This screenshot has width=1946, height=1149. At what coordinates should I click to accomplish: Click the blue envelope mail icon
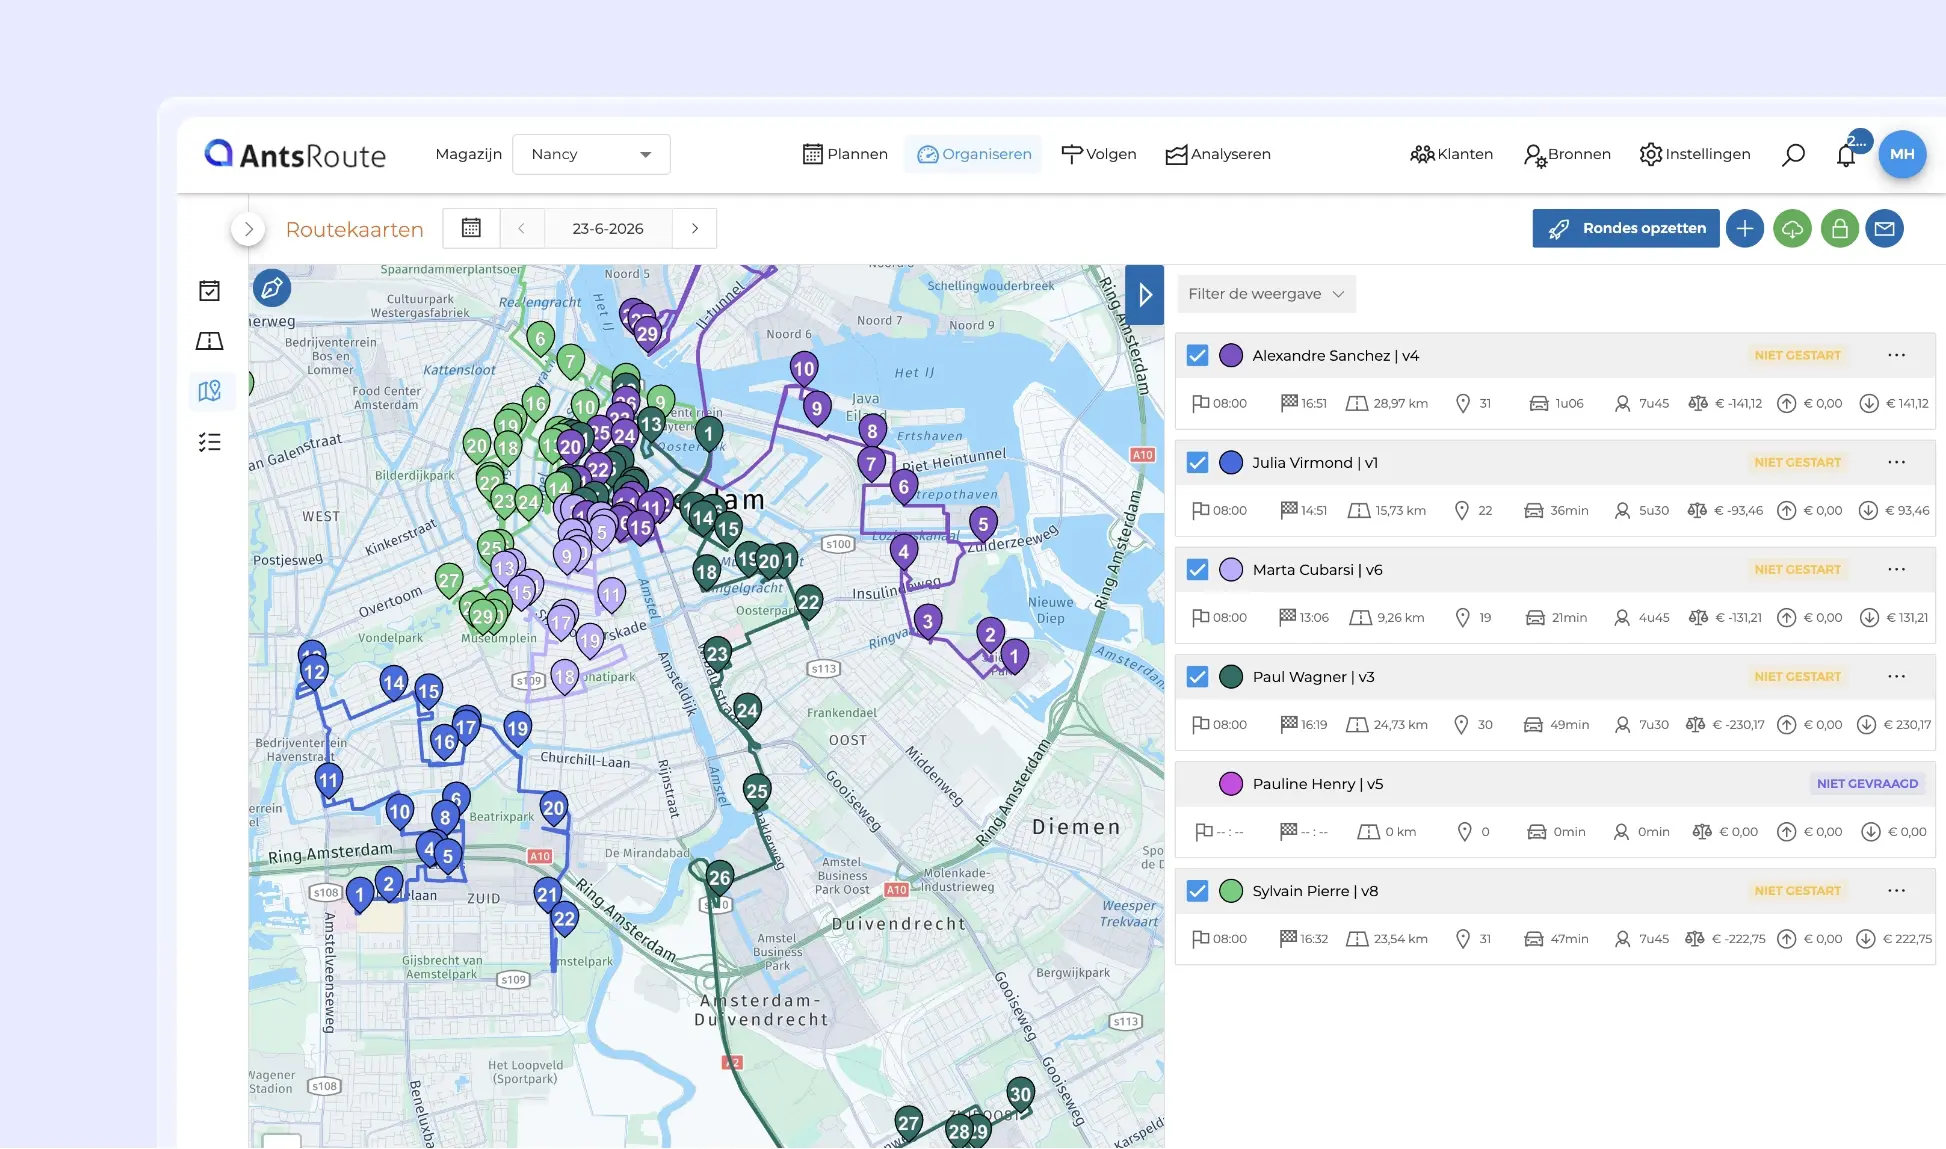coord(1885,228)
